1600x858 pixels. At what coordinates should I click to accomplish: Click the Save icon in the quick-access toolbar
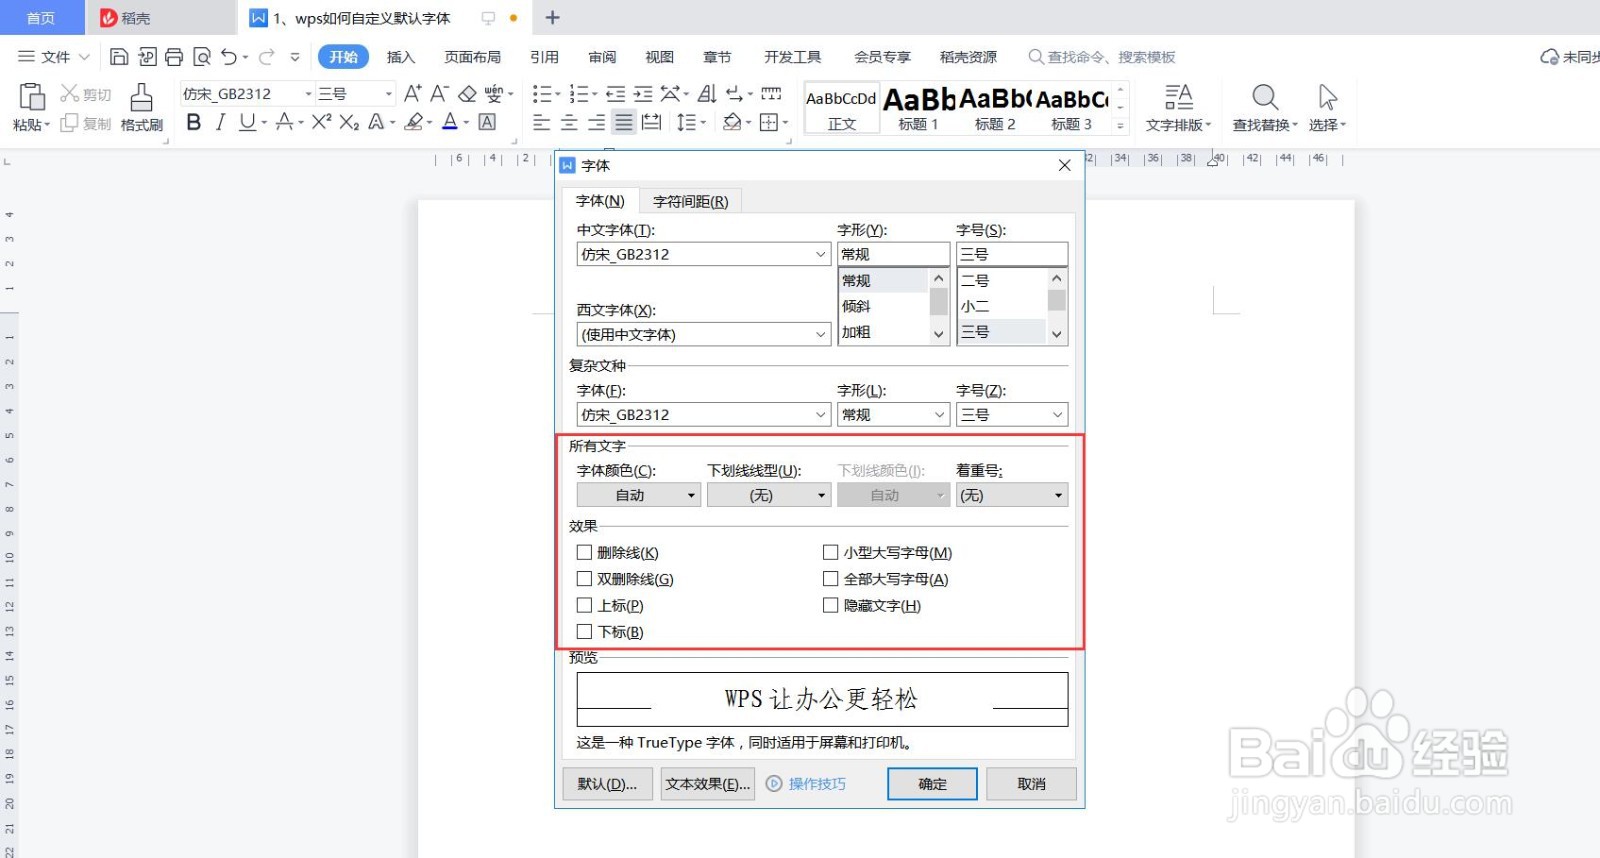[119, 57]
